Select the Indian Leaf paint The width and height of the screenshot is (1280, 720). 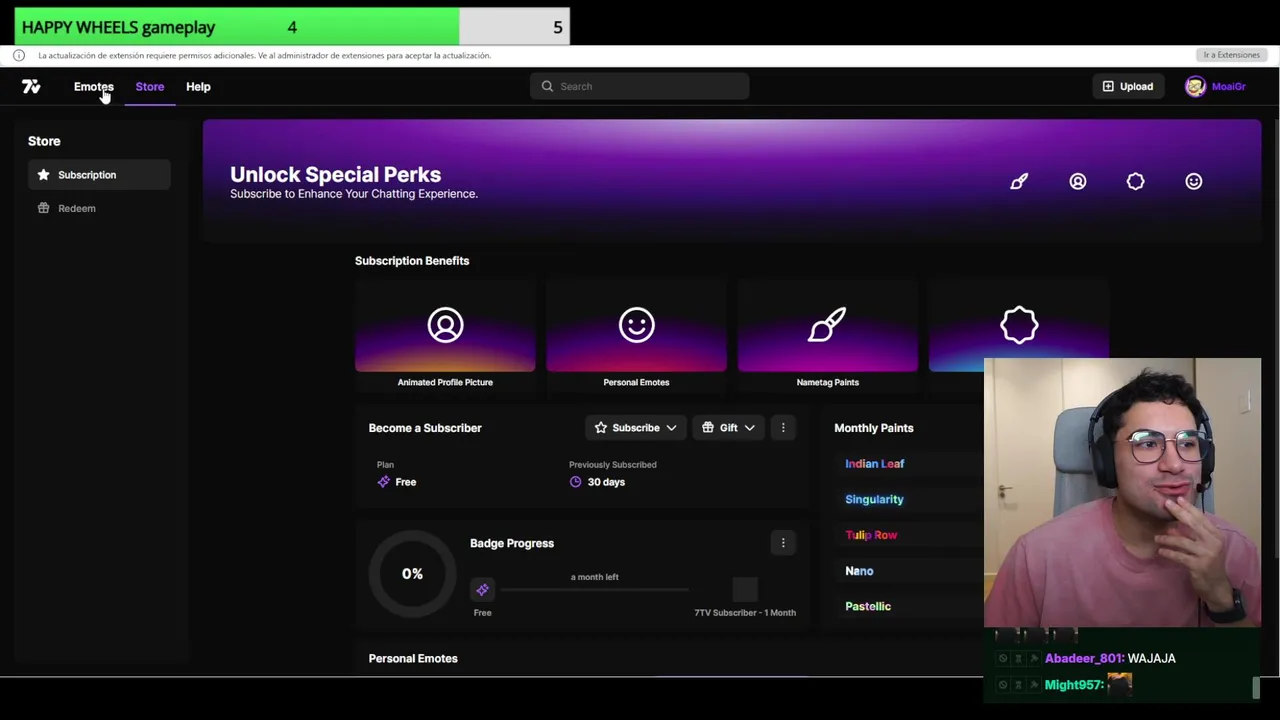point(874,464)
